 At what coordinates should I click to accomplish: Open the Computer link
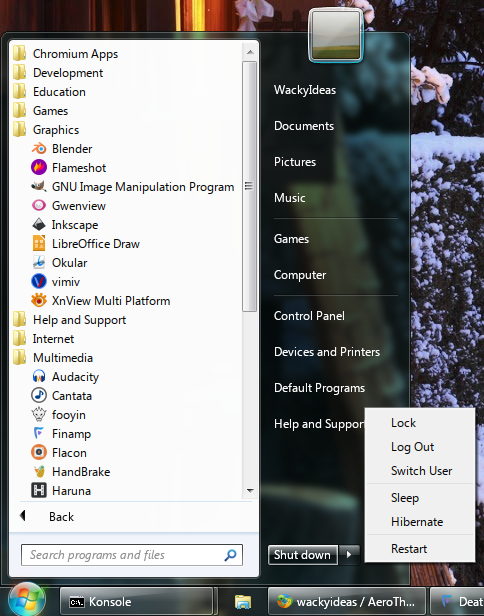pyautogui.click(x=300, y=275)
